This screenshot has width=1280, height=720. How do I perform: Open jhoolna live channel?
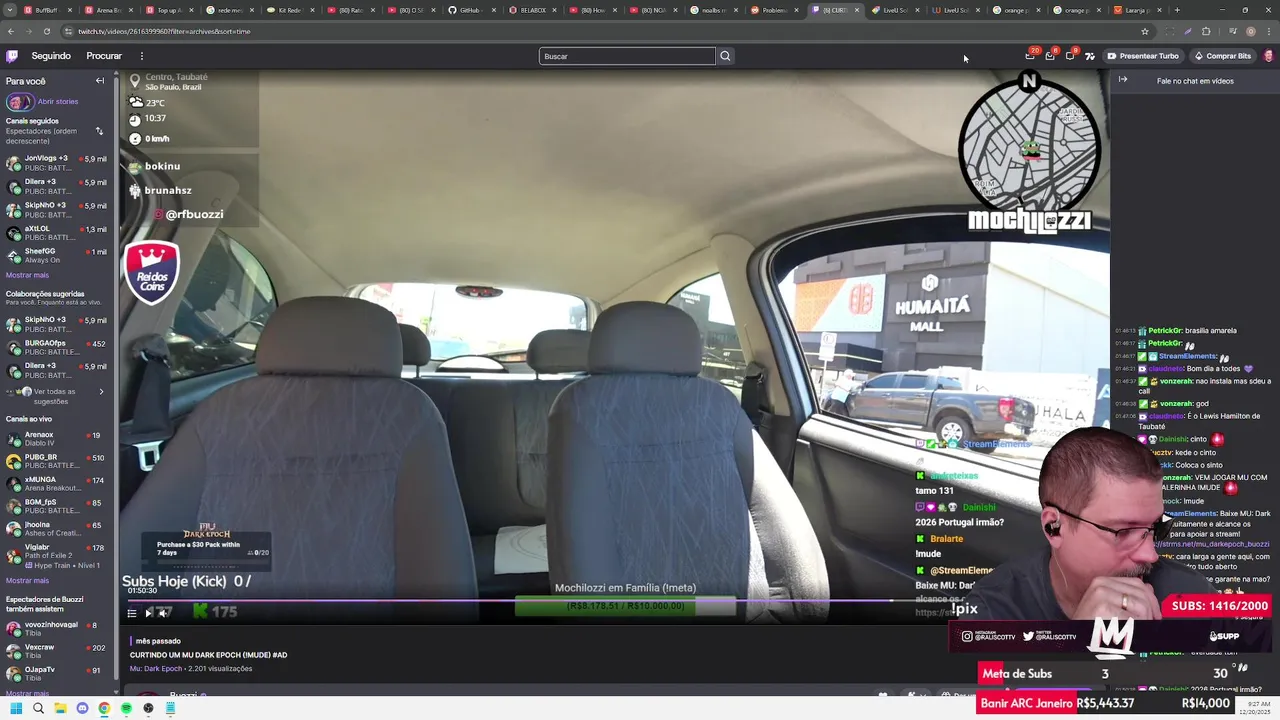(x=56, y=528)
